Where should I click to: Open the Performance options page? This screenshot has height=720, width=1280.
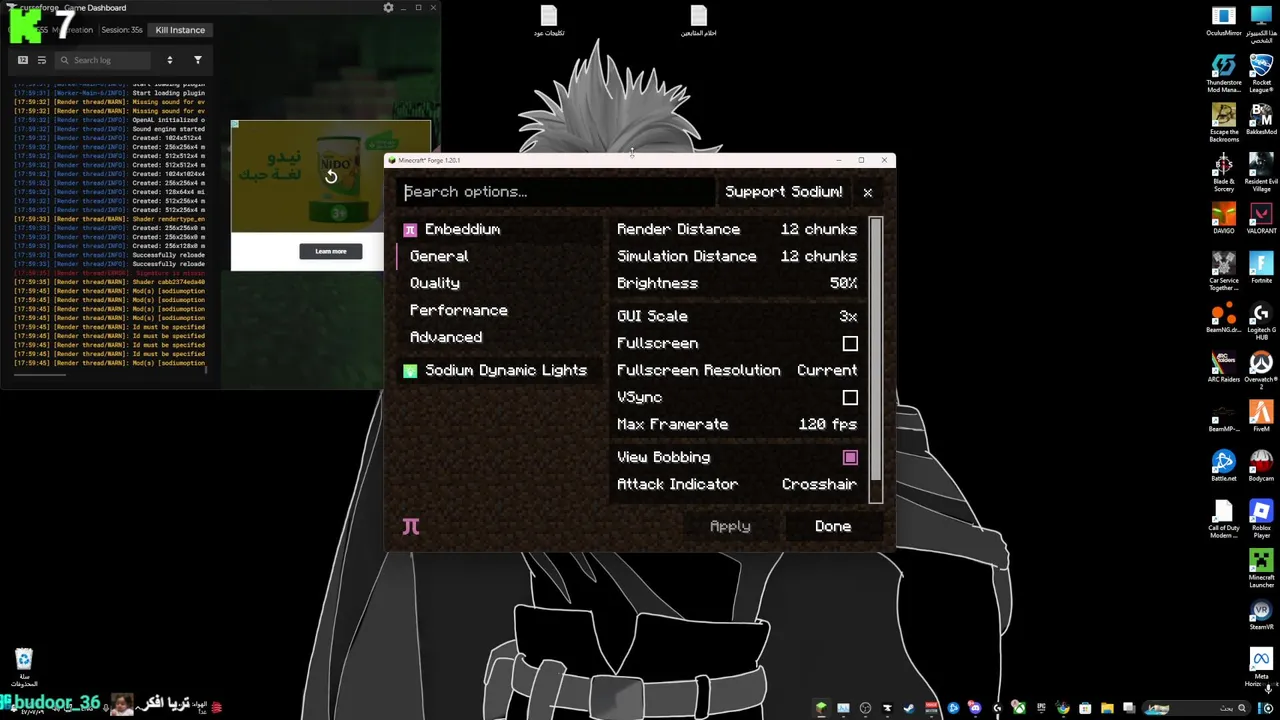tap(459, 310)
